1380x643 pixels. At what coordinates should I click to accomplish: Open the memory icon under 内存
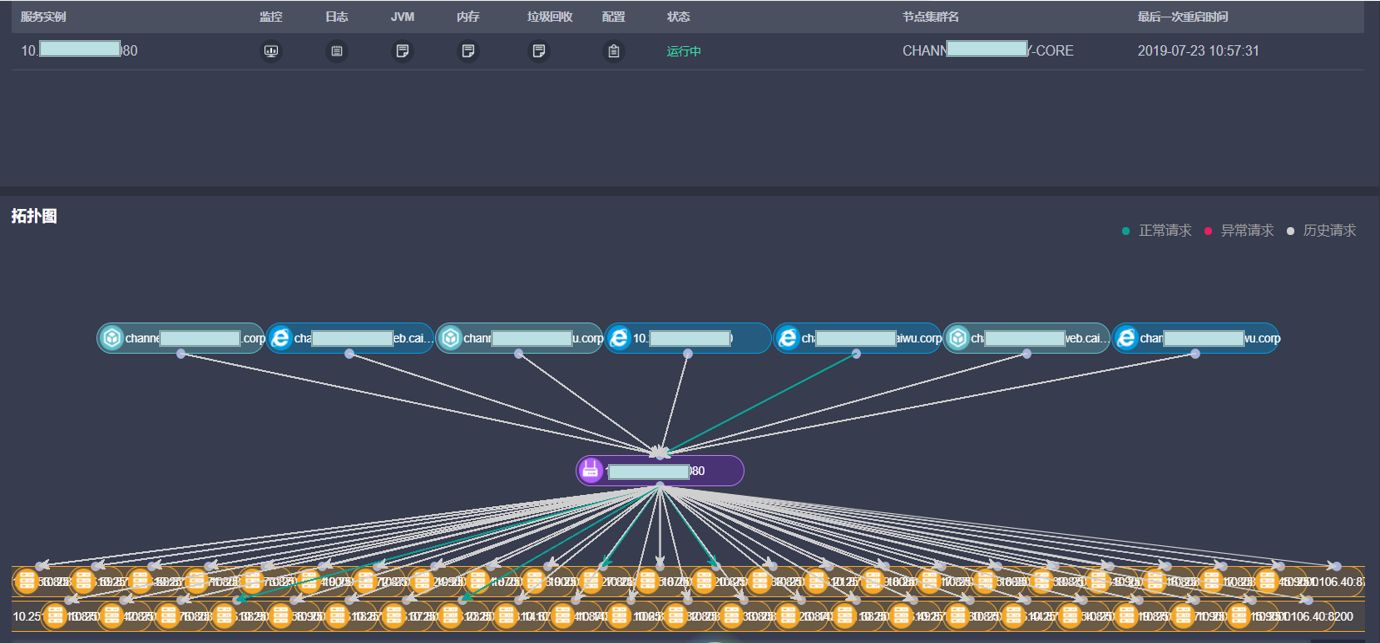467,51
